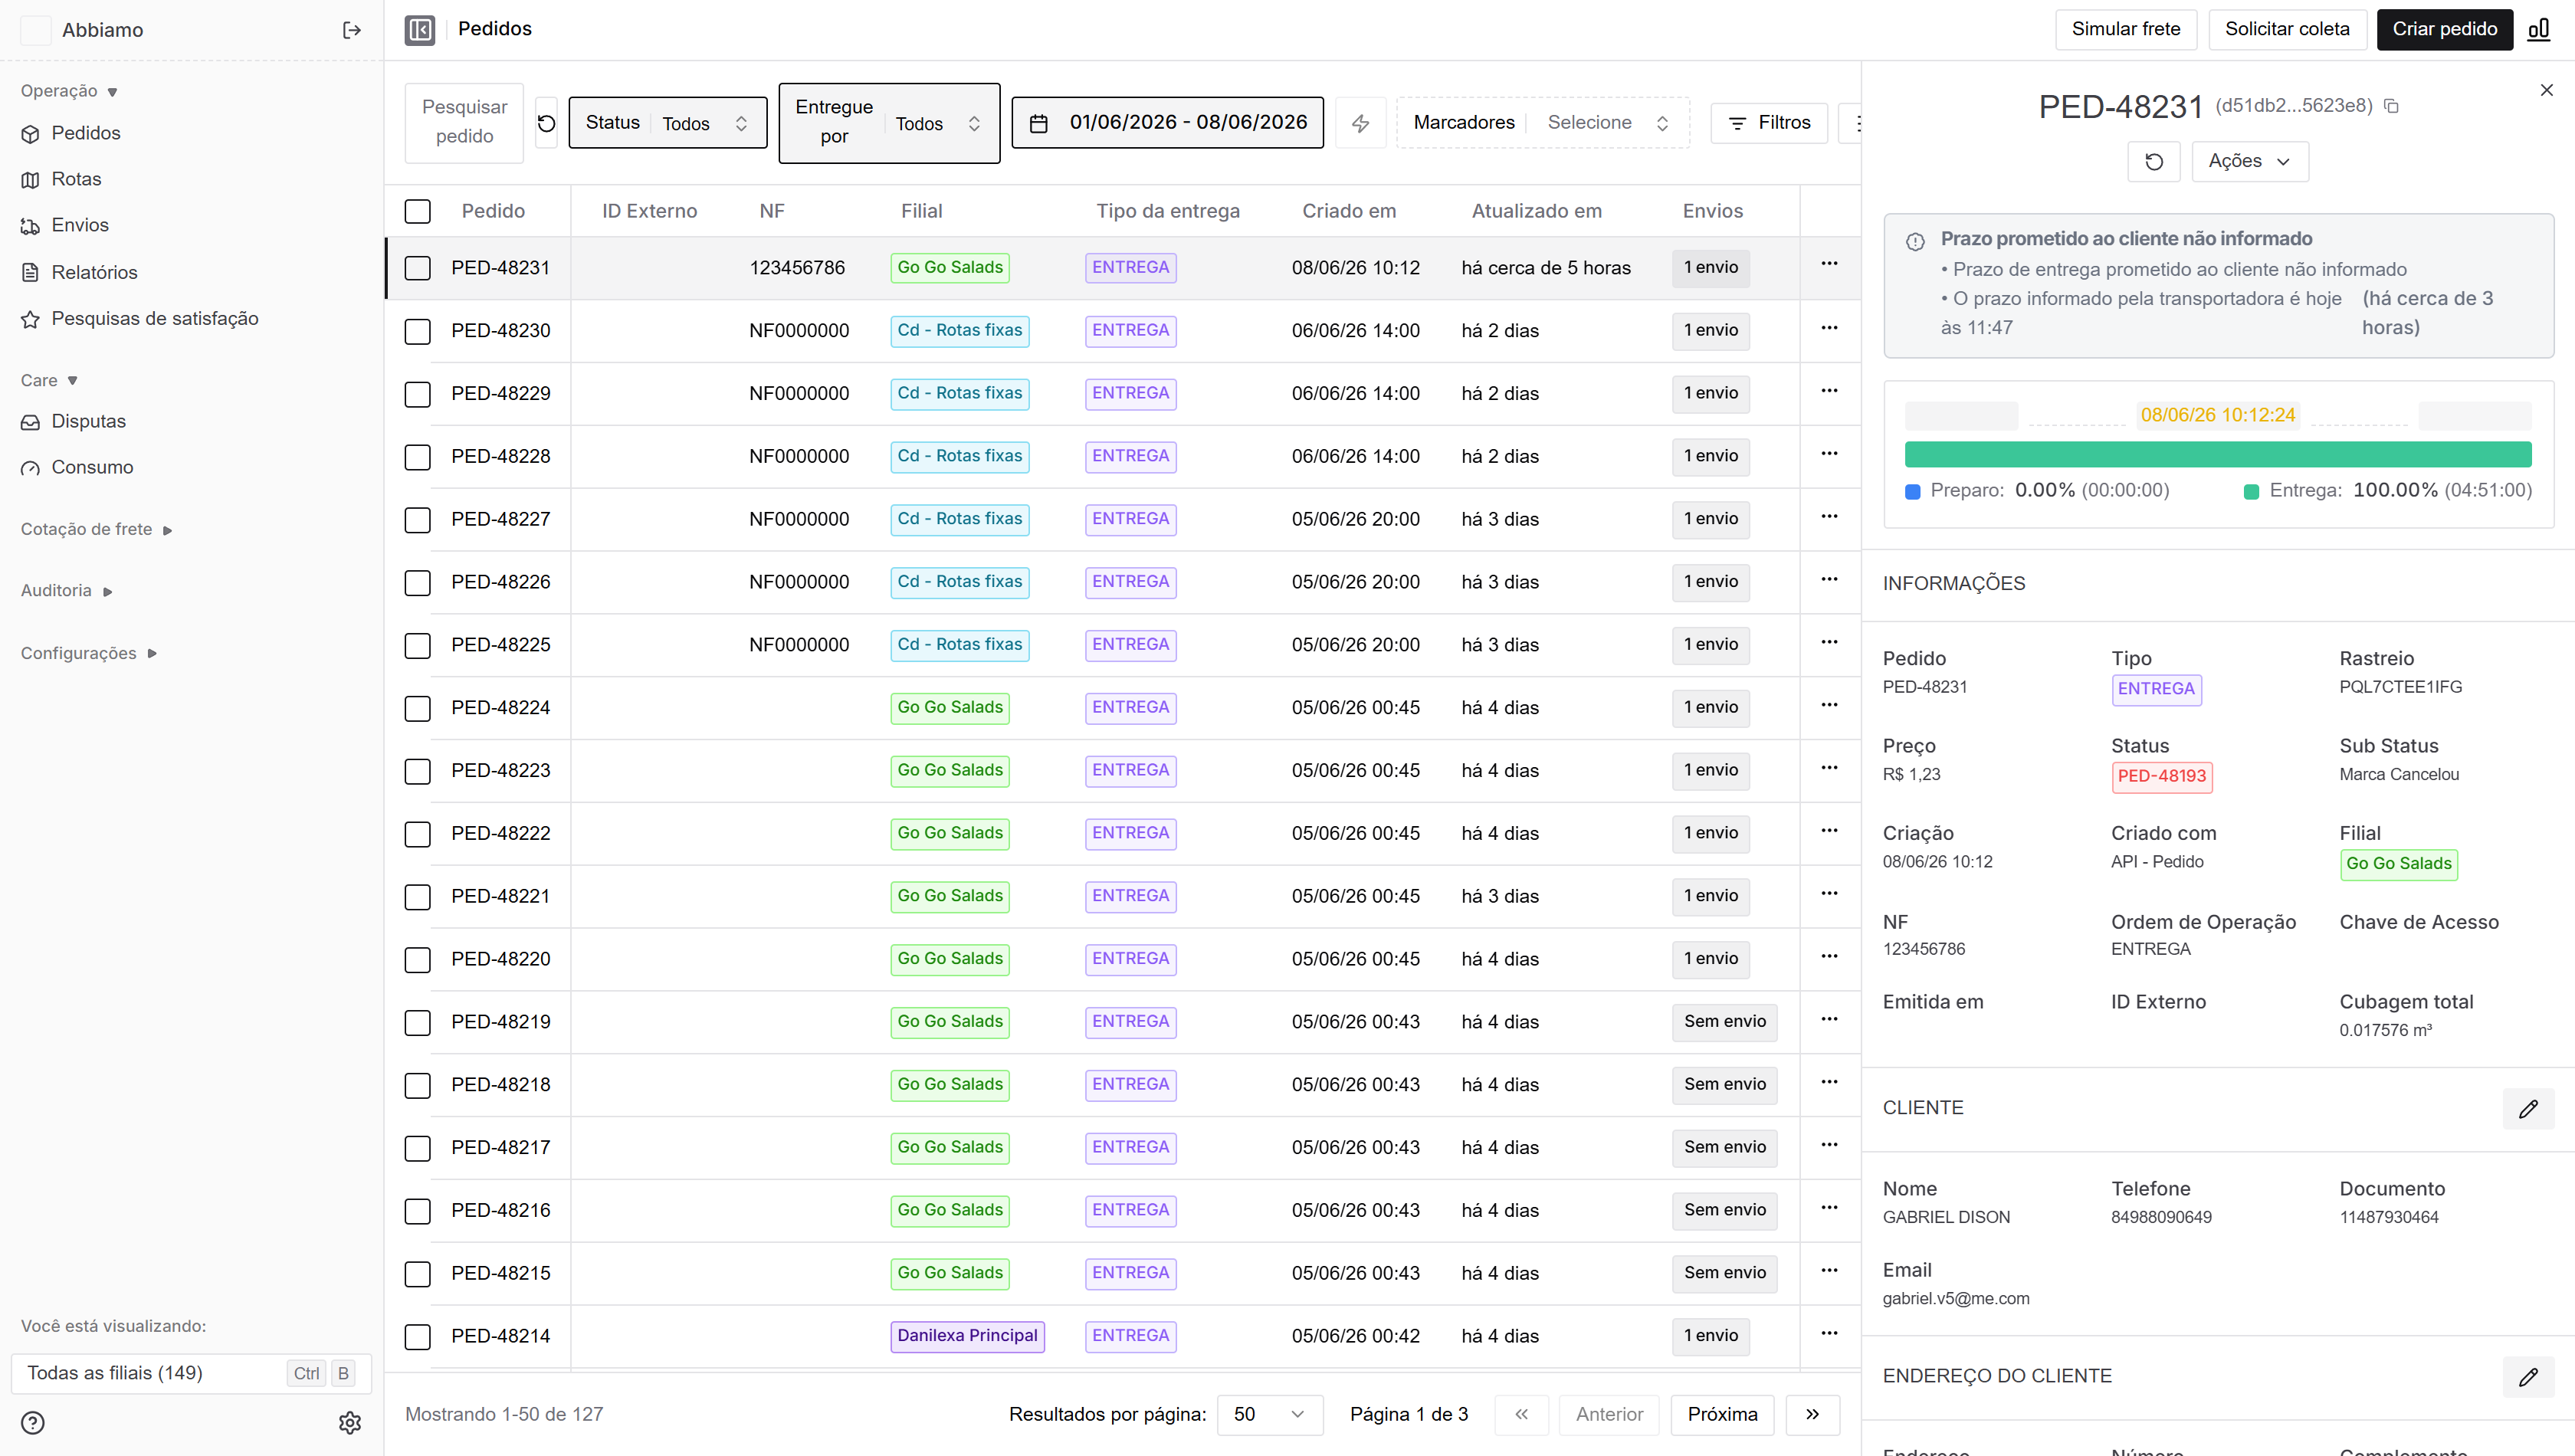
Task: Open the results per page dropdown
Action: [1270, 1415]
